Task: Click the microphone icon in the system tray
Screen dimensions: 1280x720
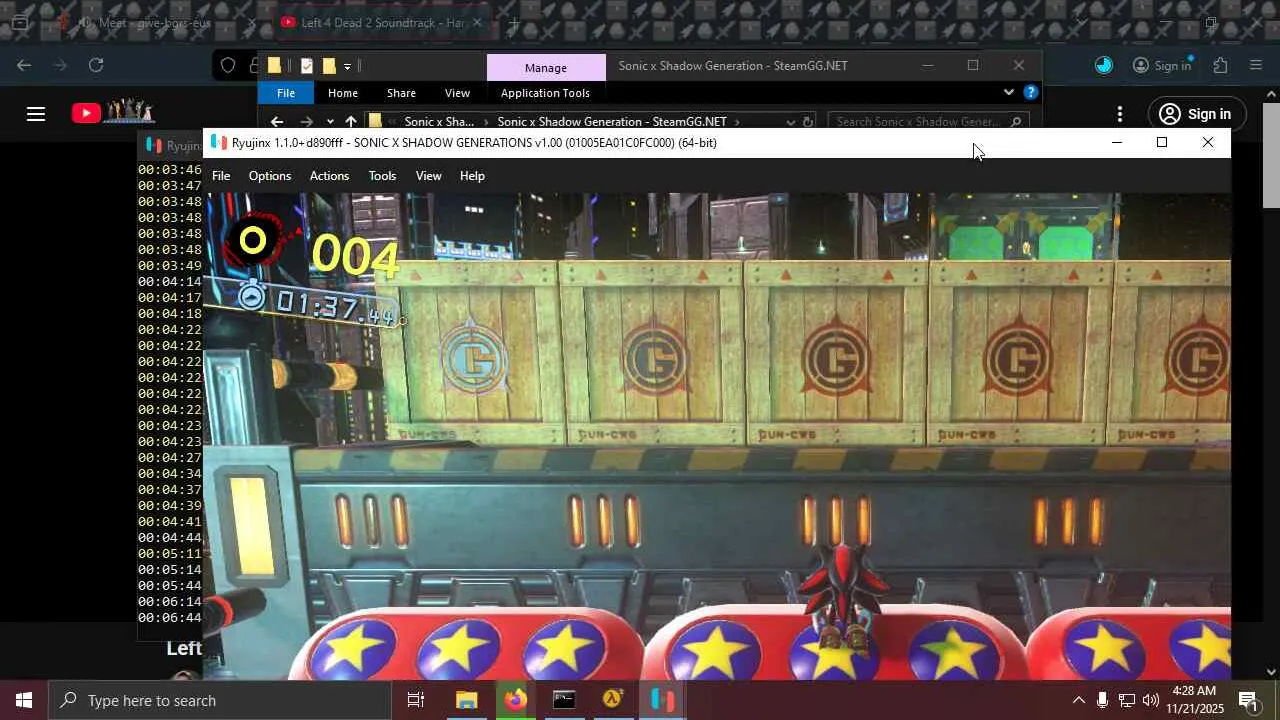Action: tap(1102, 700)
